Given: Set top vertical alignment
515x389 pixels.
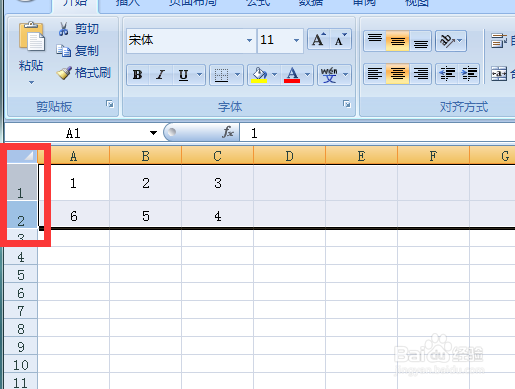Looking at the screenshot, I should pyautogui.click(x=375, y=41).
